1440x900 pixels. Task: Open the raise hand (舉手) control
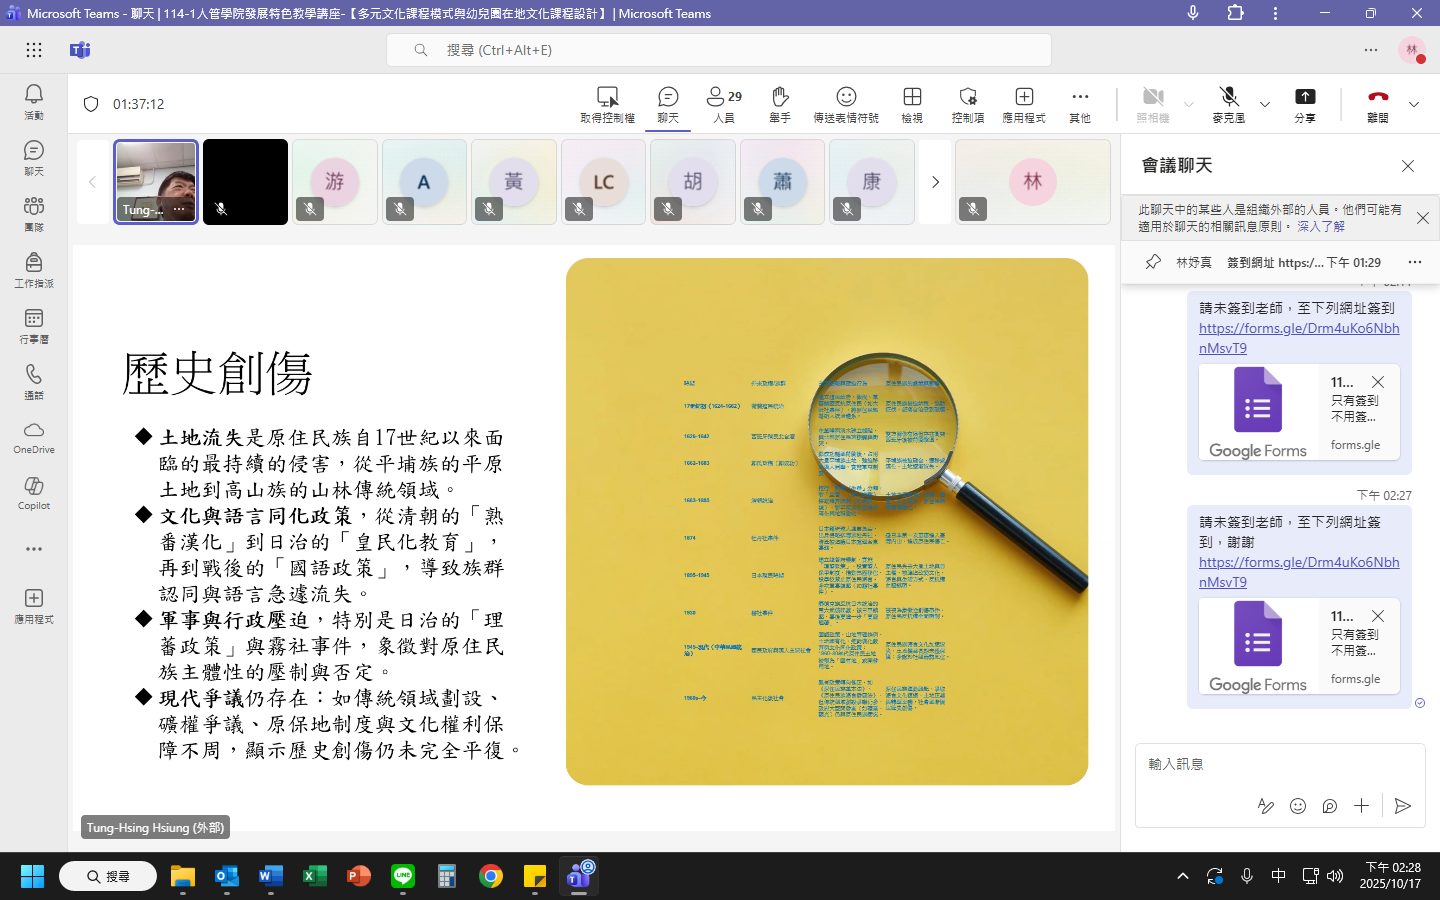click(x=780, y=103)
